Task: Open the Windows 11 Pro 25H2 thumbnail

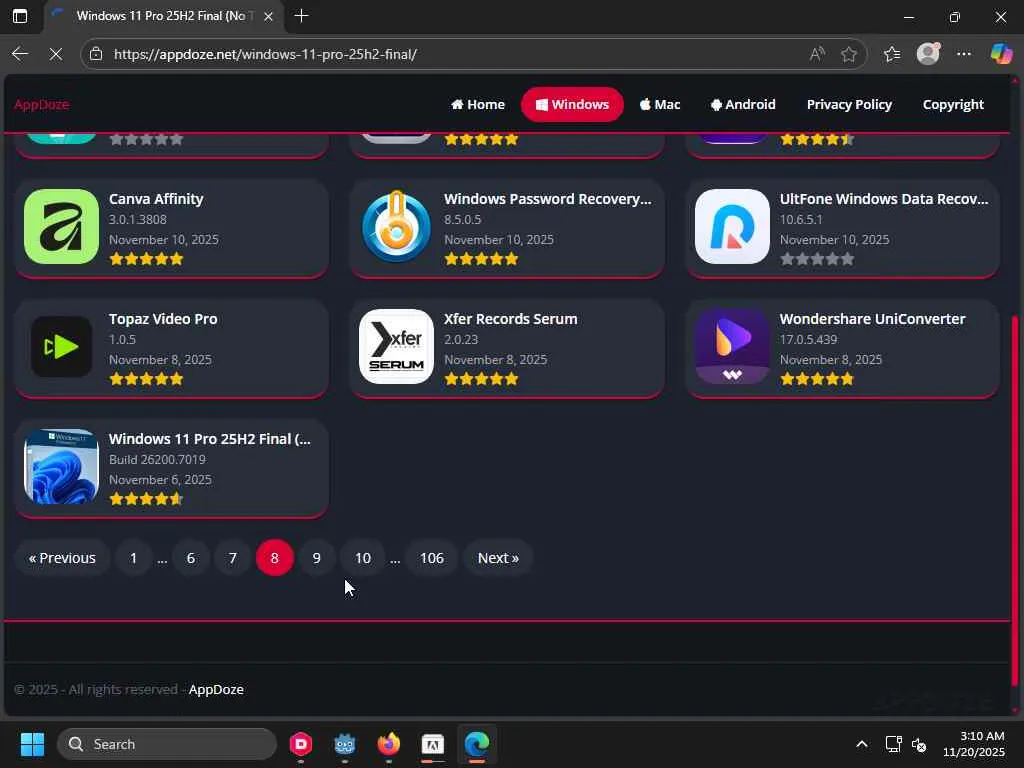Action: [61, 466]
